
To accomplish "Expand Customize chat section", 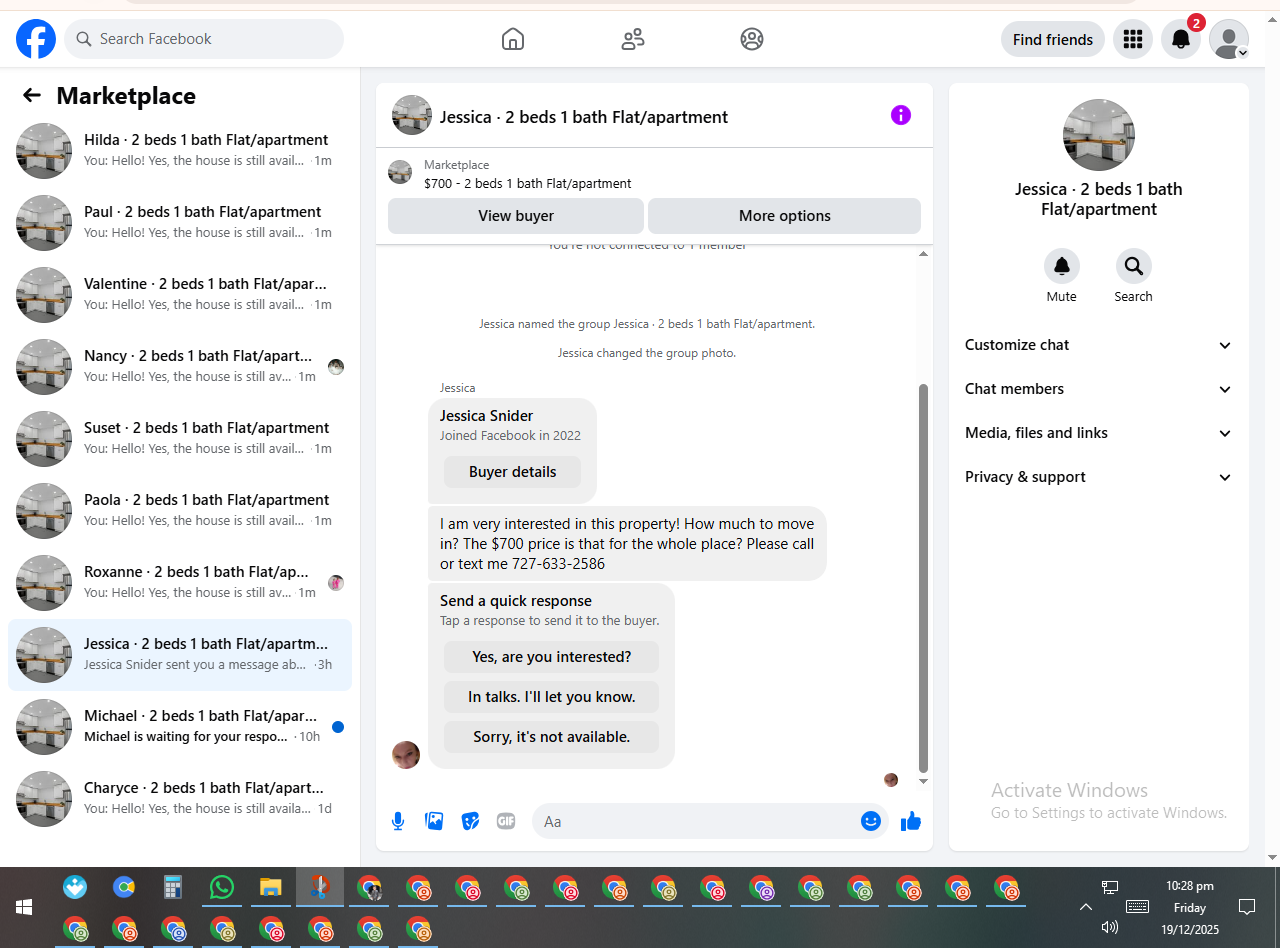I will pyautogui.click(x=1099, y=345).
